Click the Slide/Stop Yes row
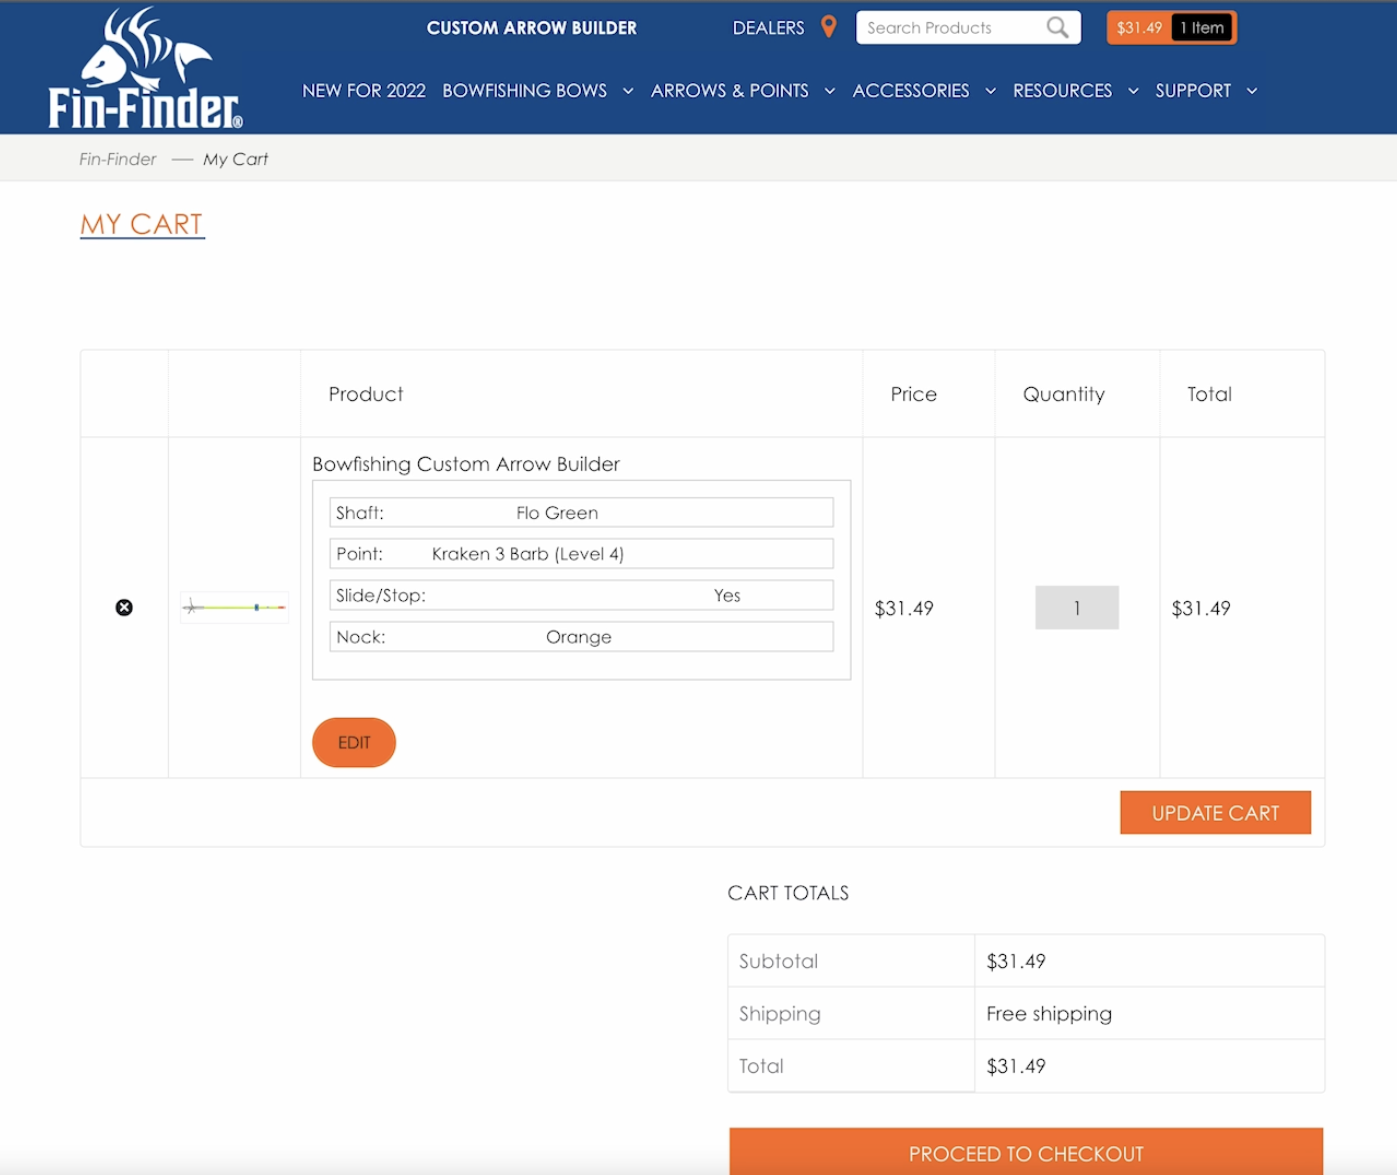The image size is (1397, 1175). pyautogui.click(x=581, y=595)
